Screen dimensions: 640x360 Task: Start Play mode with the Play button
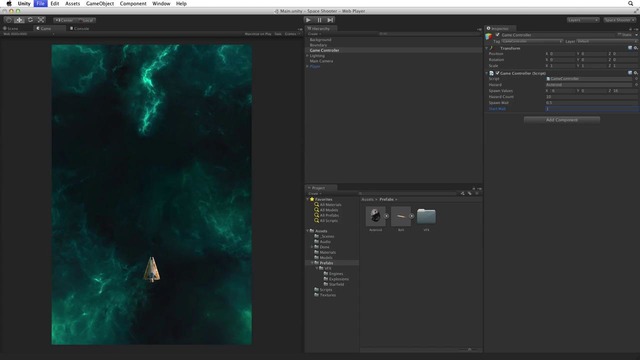click(x=309, y=20)
